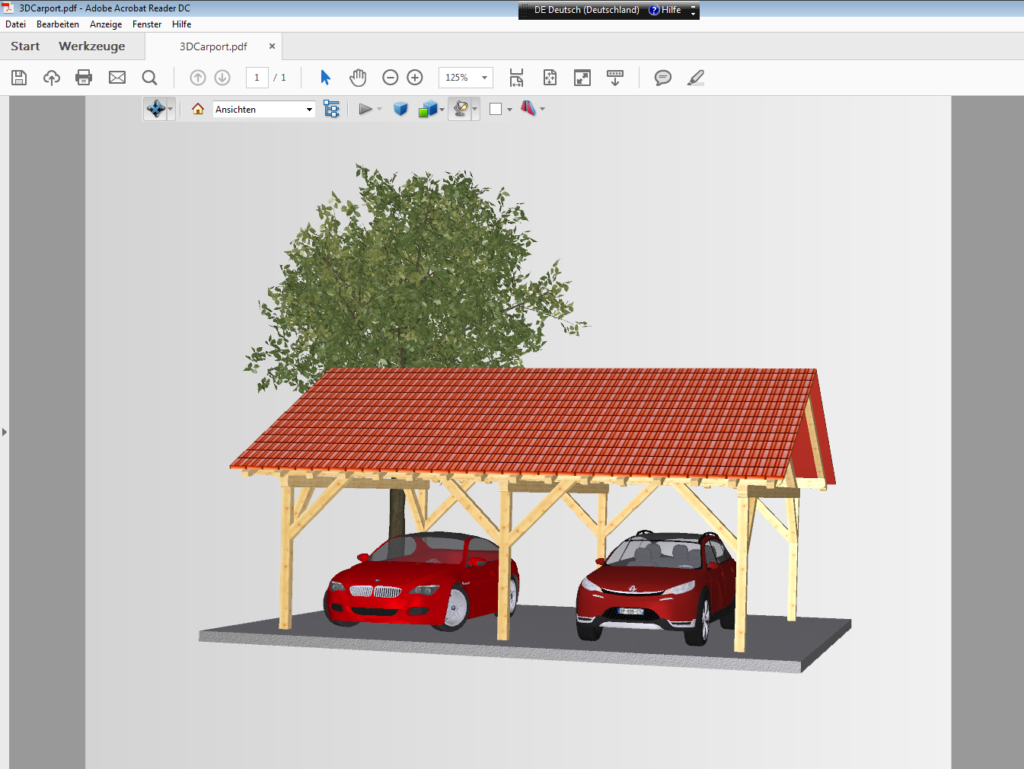
Task: Play the 3D animation
Action: click(367, 110)
